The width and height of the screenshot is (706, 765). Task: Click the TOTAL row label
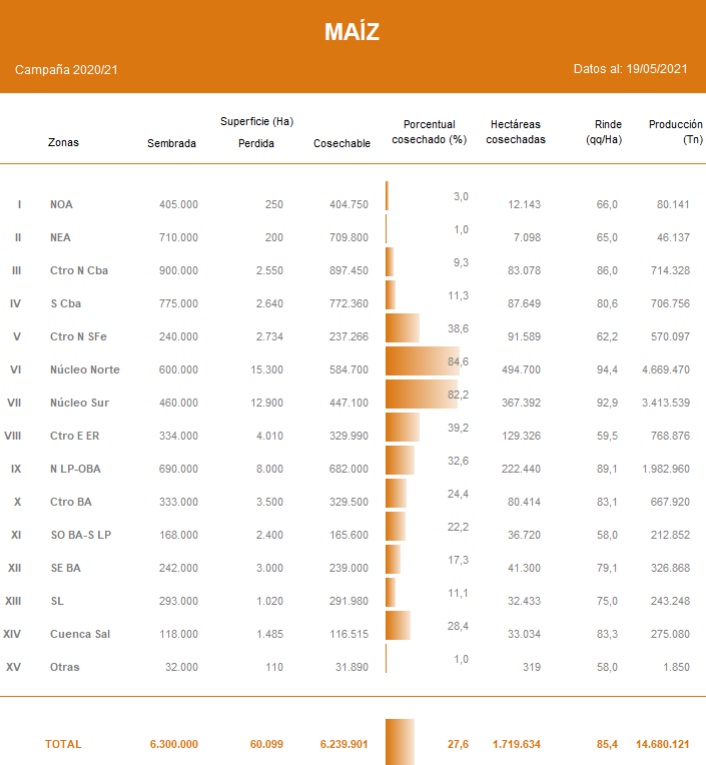(x=63, y=744)
